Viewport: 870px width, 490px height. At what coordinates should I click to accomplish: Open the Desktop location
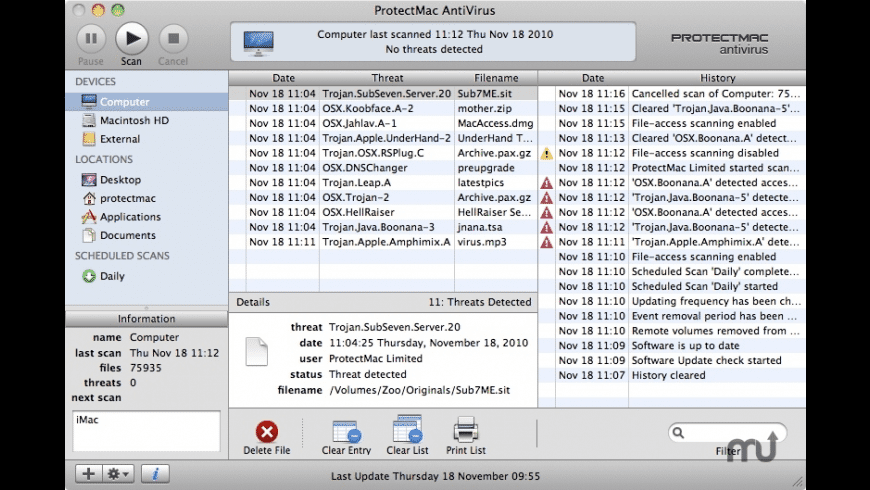(146, 180)
